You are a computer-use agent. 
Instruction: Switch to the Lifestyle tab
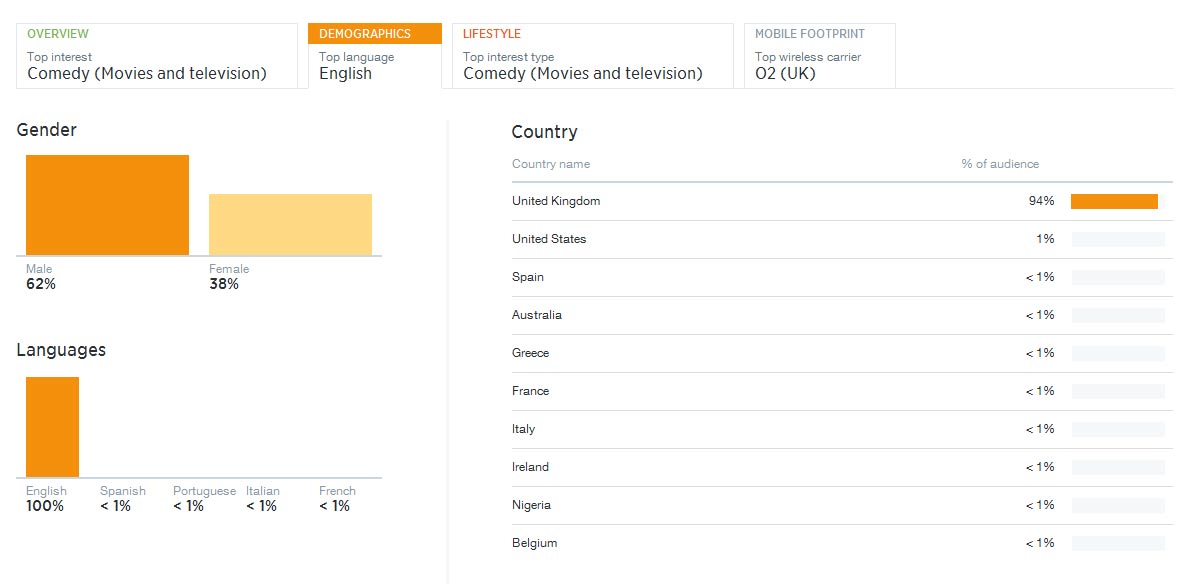coord(592,56)
